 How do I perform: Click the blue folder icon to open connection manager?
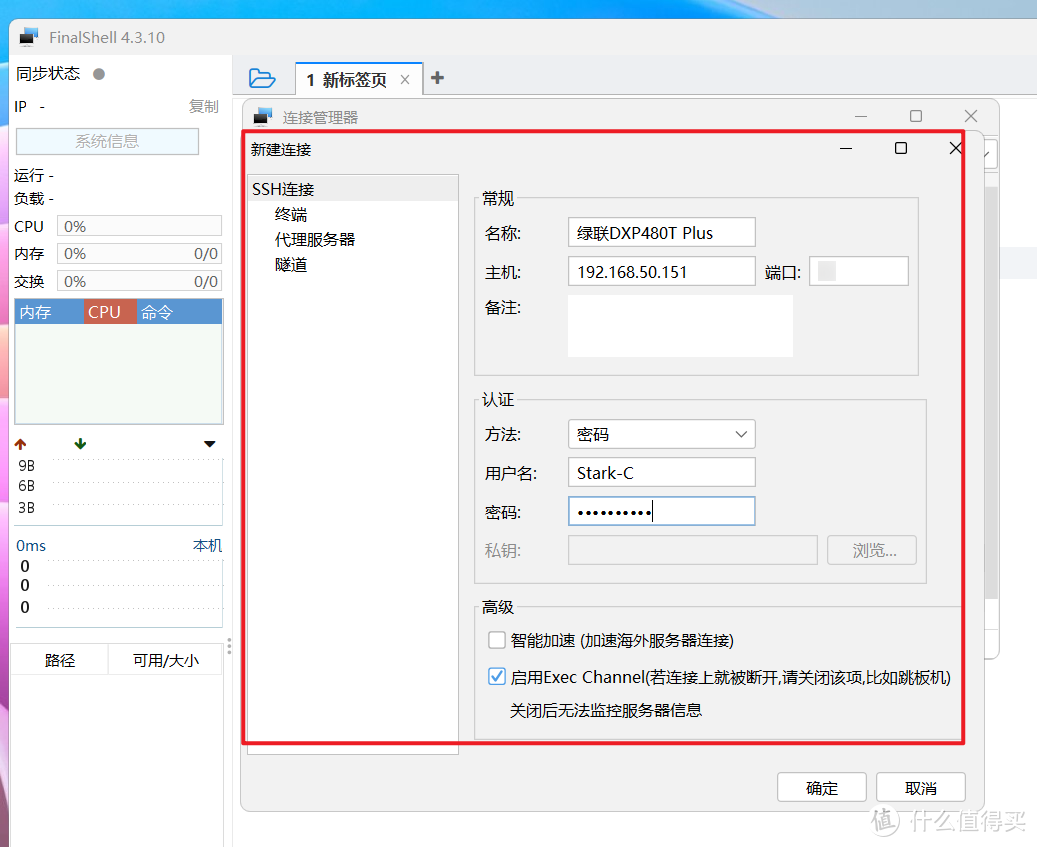[261, 77]
